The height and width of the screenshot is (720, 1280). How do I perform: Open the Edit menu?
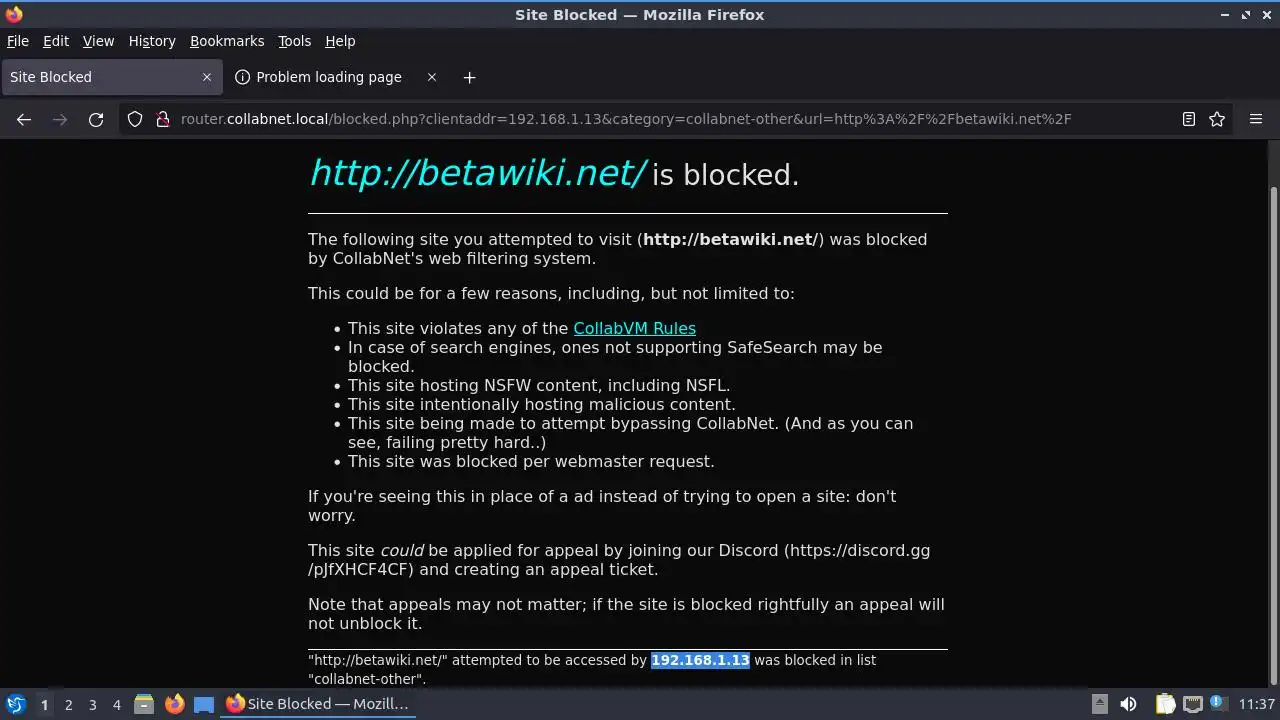[56, 41]
